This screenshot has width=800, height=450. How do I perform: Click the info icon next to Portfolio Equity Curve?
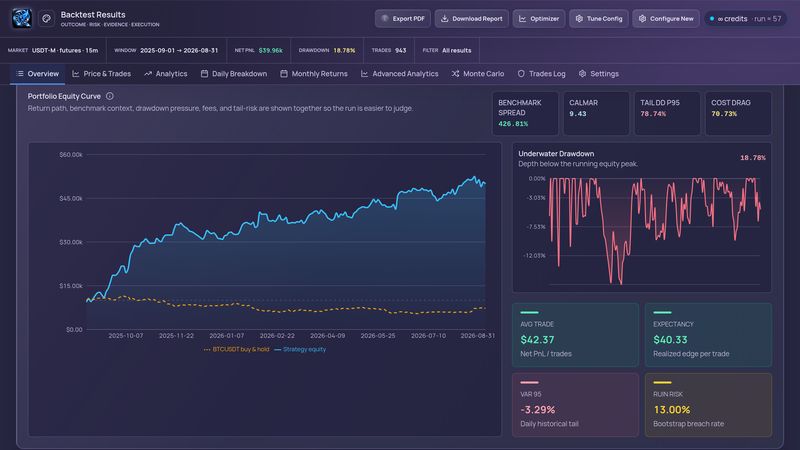pyautogui.click(x=110, y=96)
